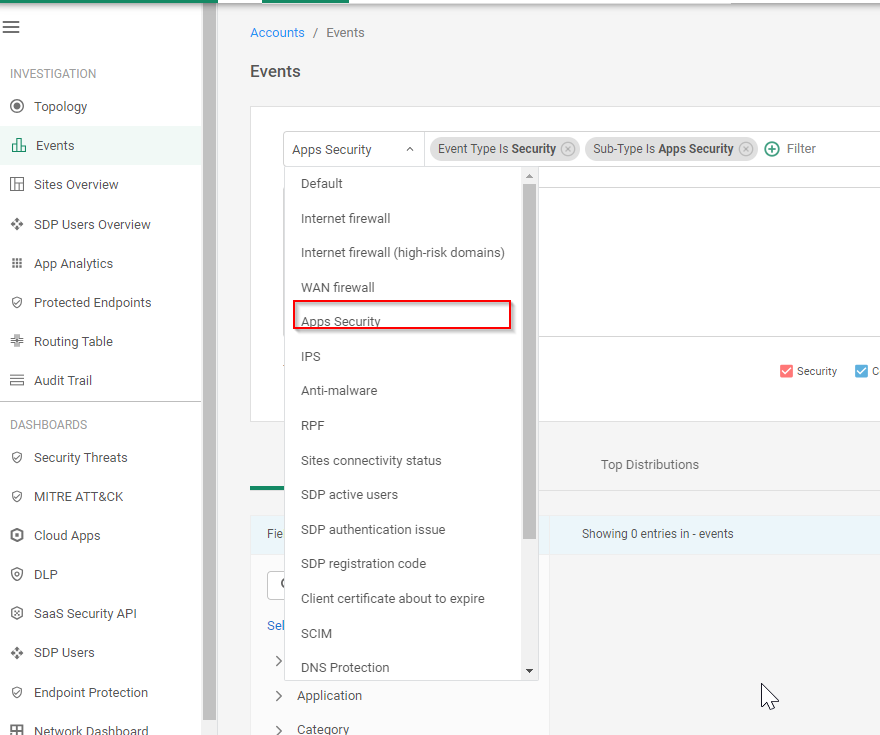This screenshot has height=735, width=880.
Task: Remove the Event Type Is Security filter
Action: pos(568,149)
